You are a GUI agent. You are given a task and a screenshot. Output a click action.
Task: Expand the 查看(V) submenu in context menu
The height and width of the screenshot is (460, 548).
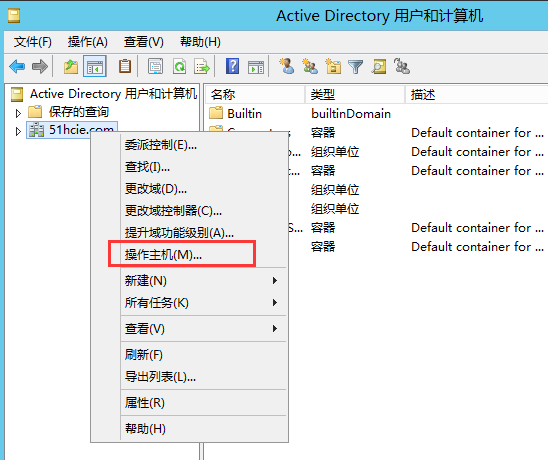[189, 329]
